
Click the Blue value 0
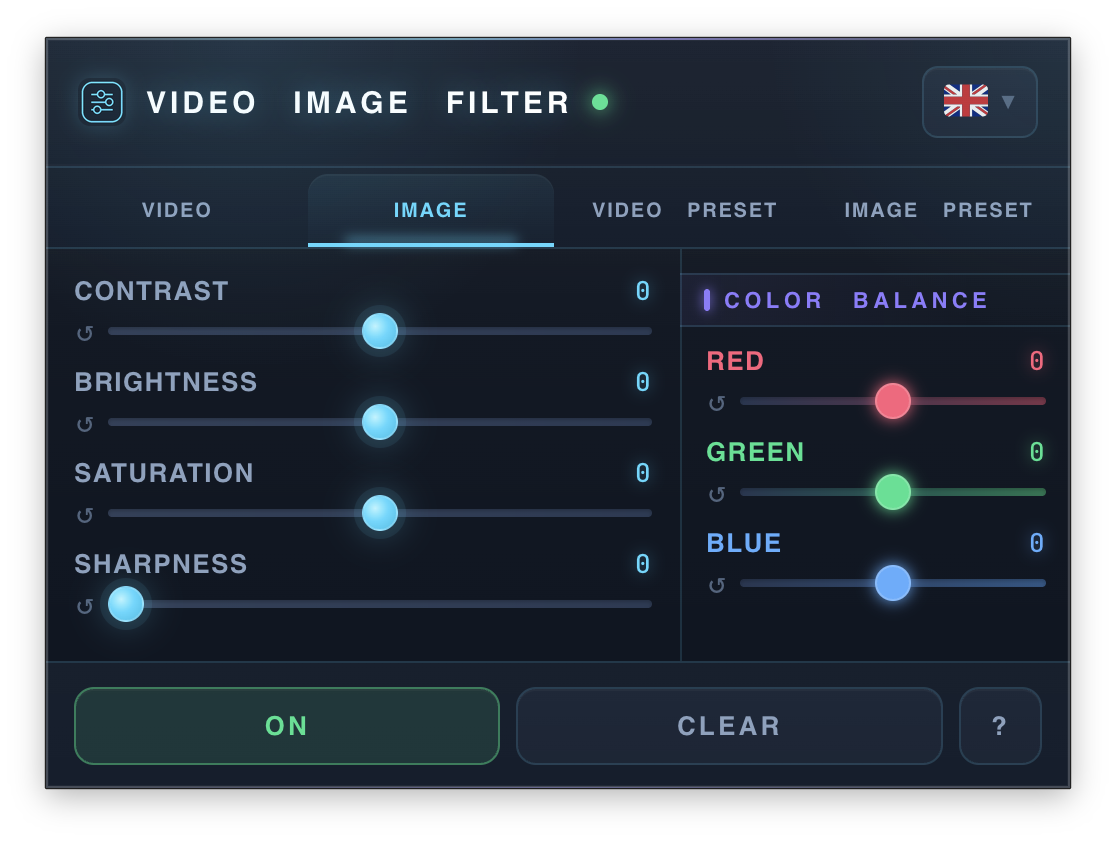(x=1037, y=543)
